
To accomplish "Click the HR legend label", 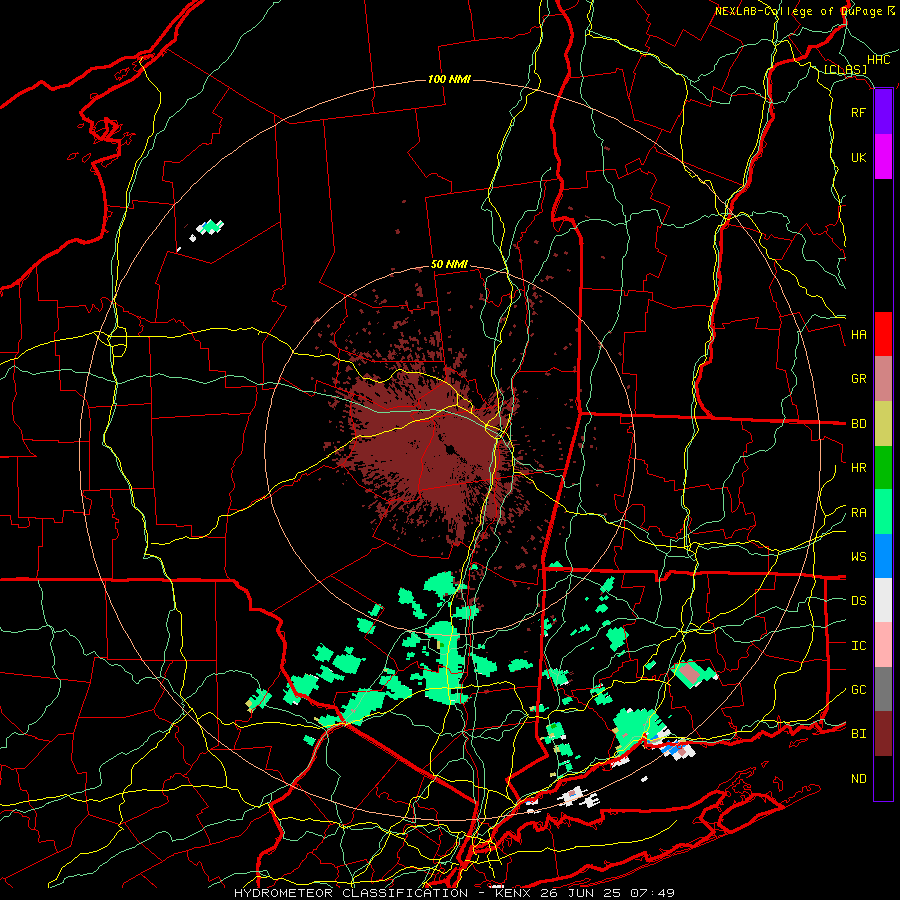I will (858, 468).
